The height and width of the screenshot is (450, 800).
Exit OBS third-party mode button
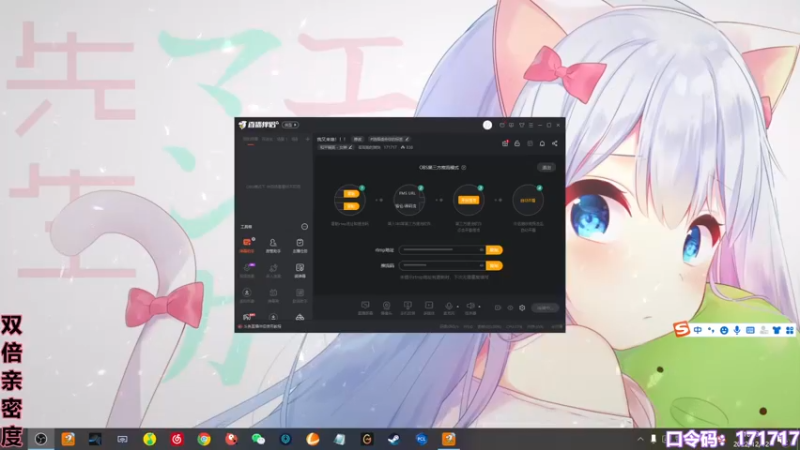pos(546,167)
